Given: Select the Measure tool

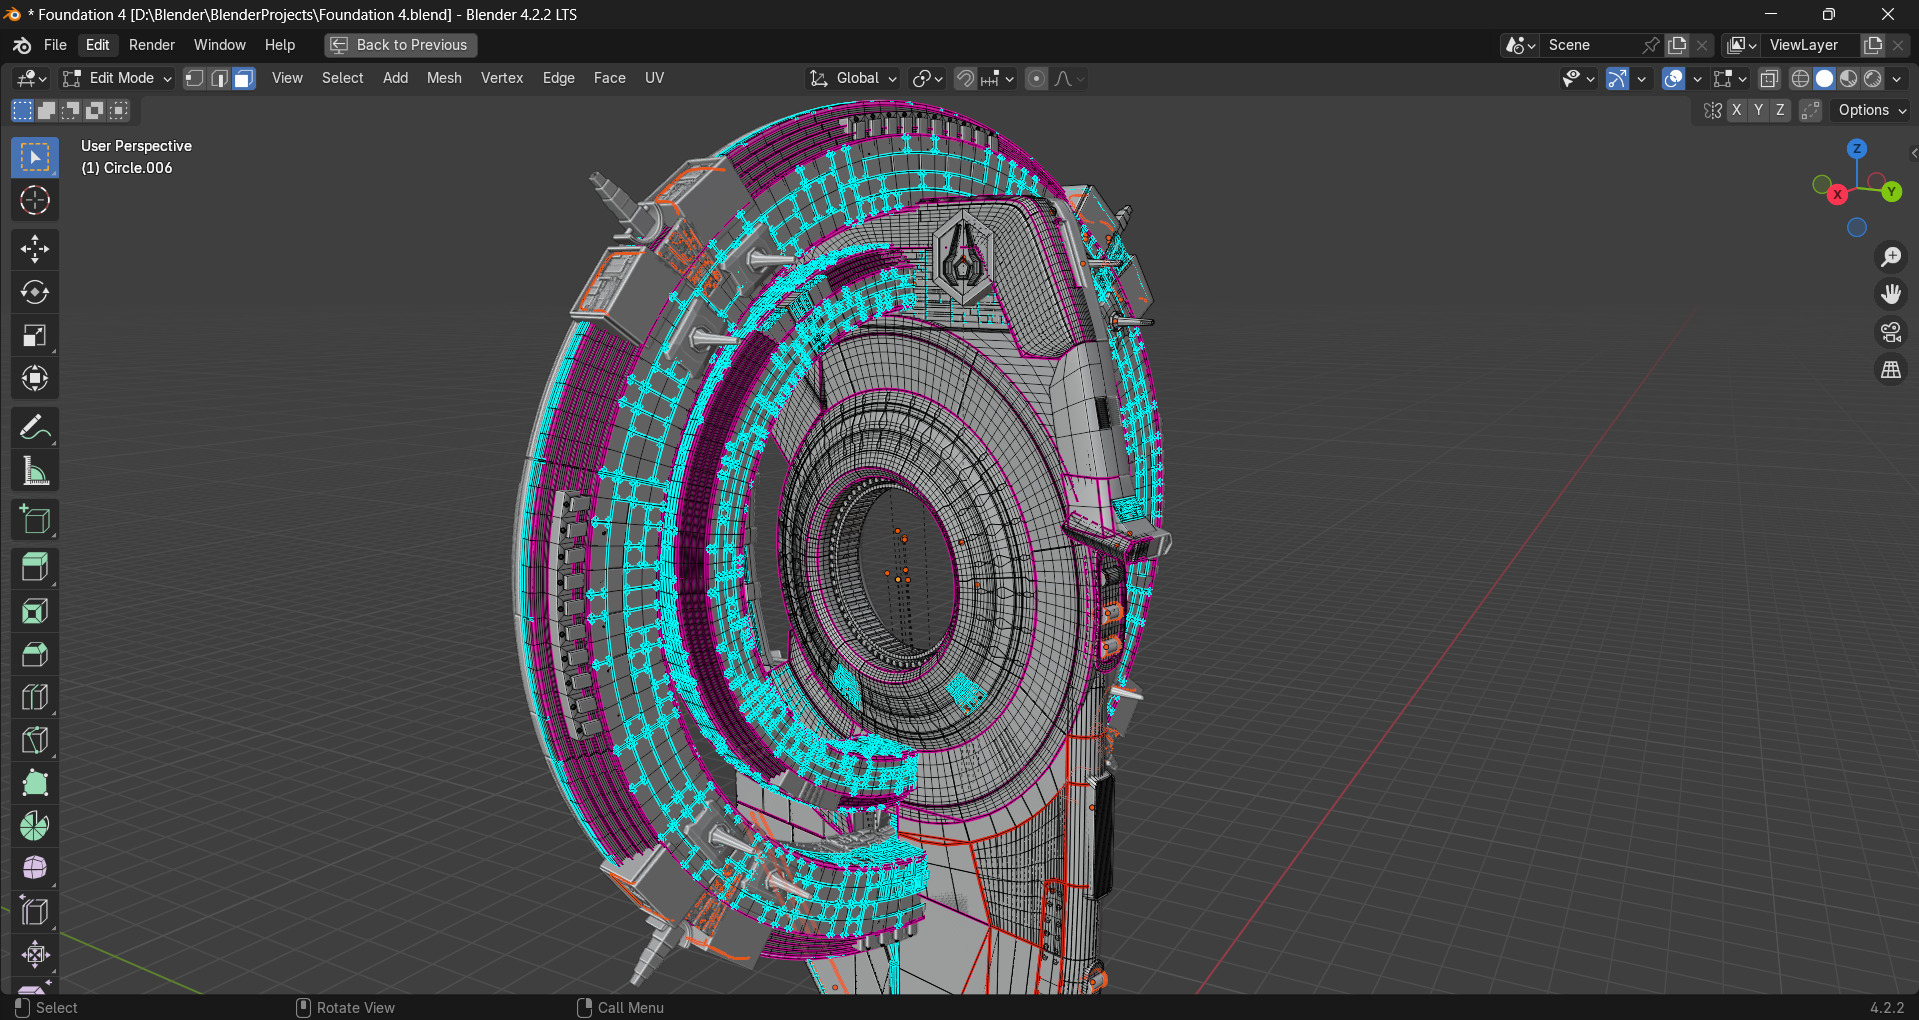Looking at the screenshot, I should pyautogui.click(x=35, y=471).
